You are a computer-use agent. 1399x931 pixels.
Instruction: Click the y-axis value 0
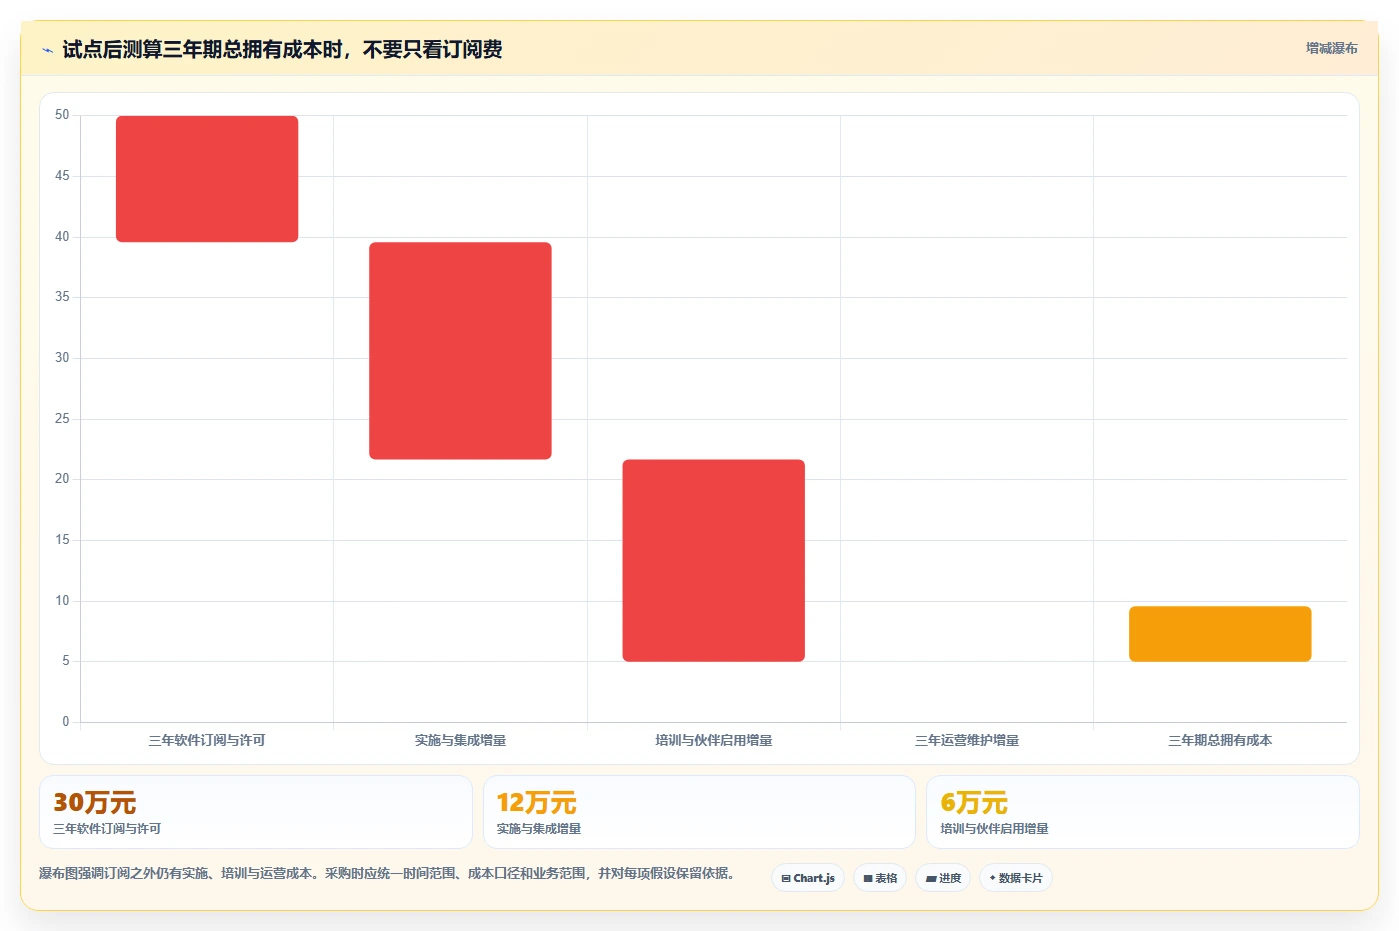pyautogui.click(x=66, y=722)
